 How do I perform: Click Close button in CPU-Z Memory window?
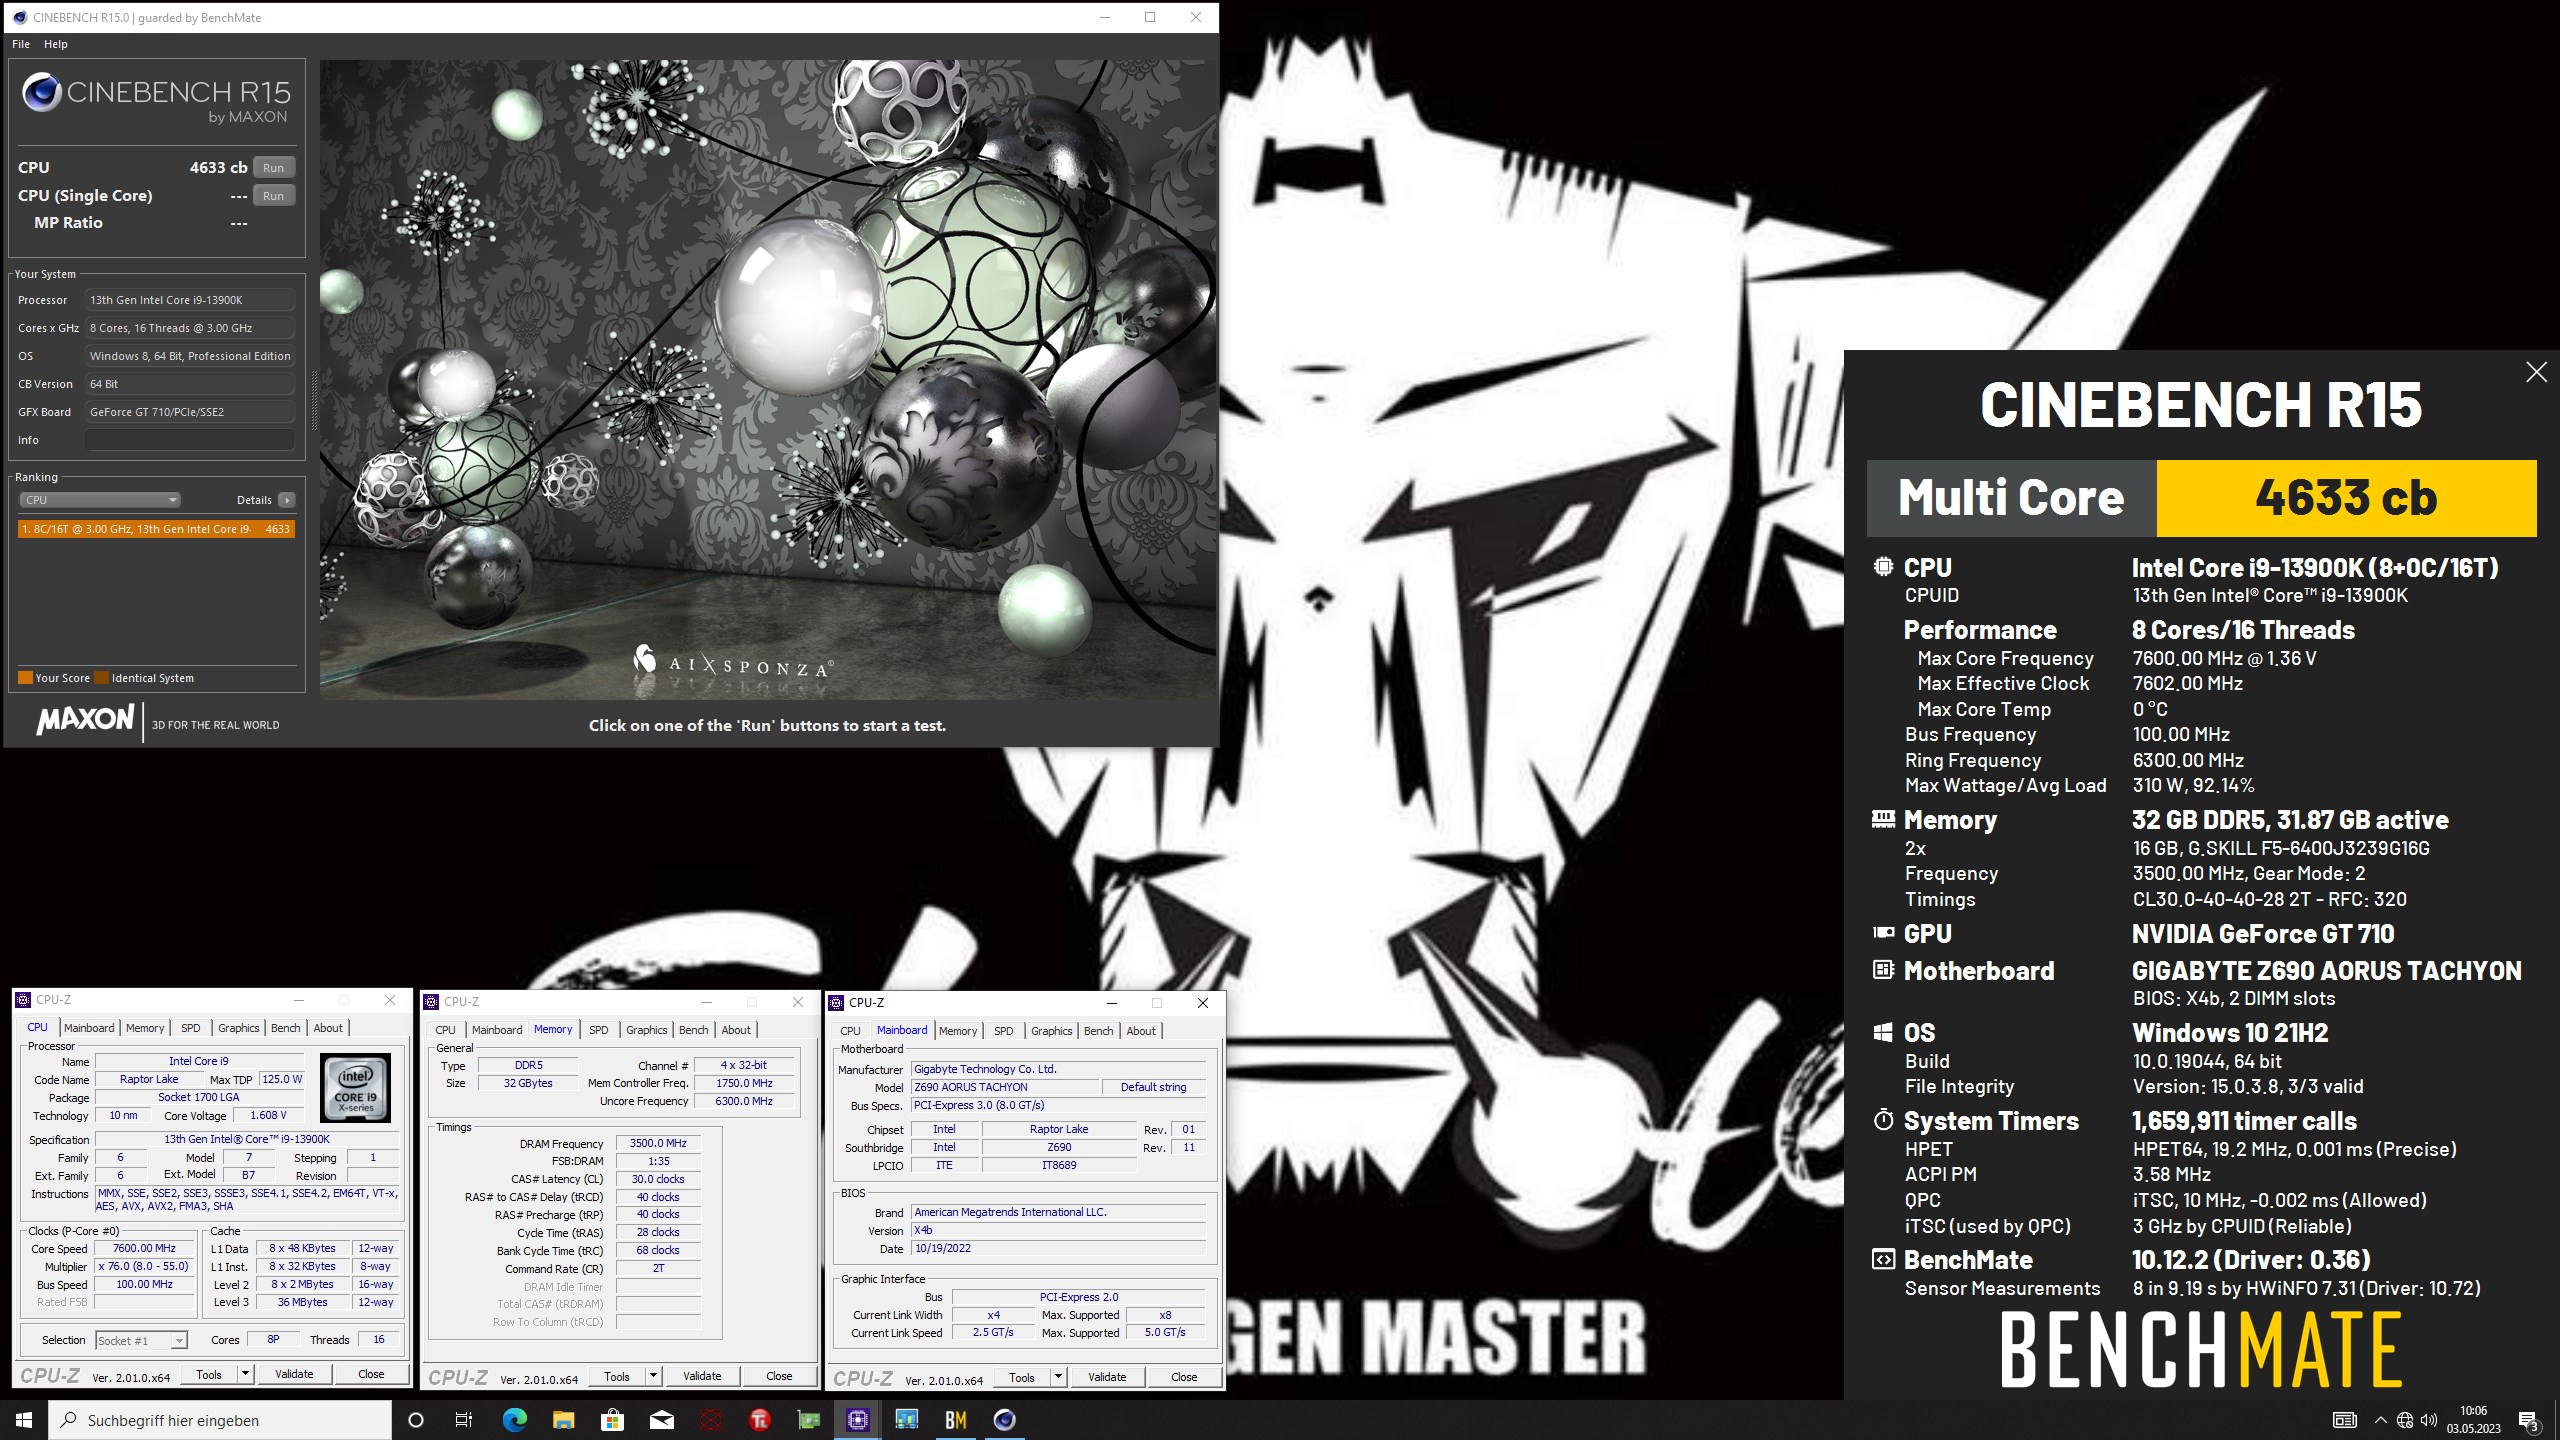(779, 1376)
